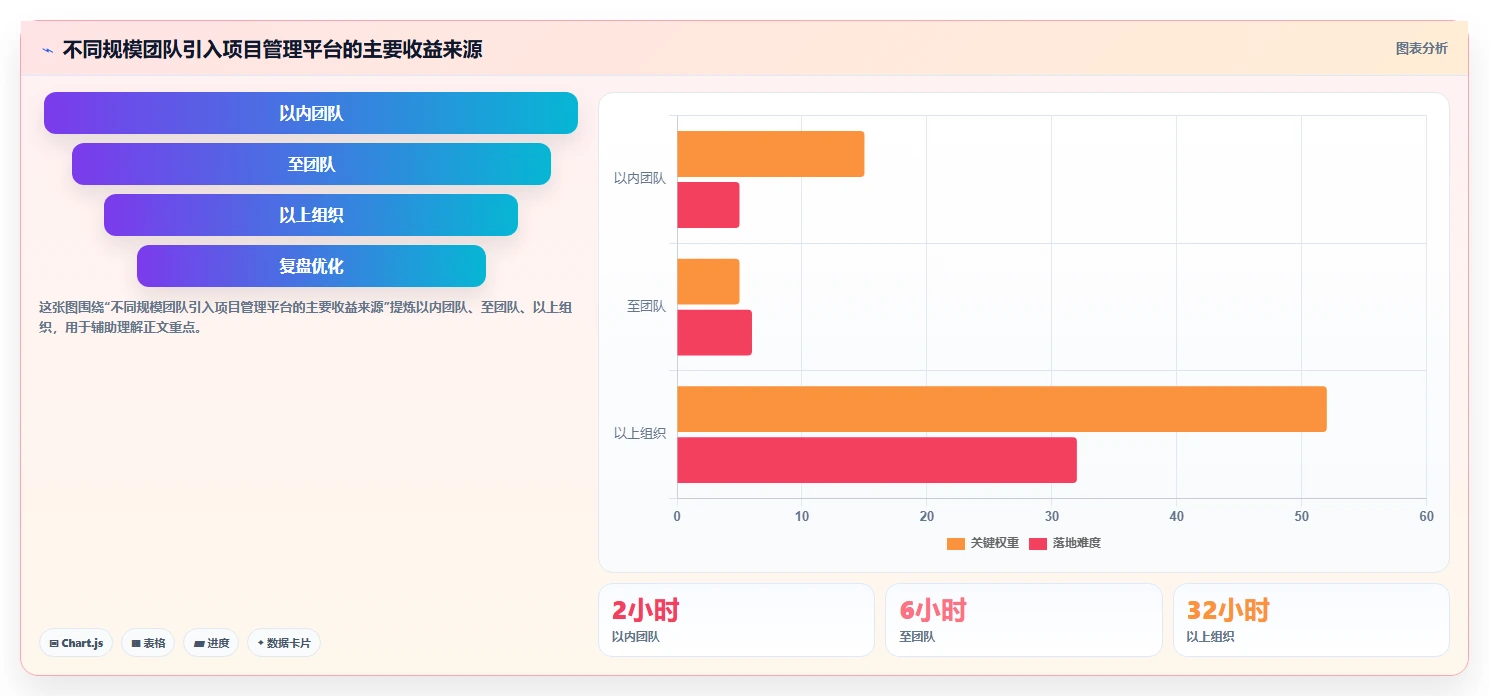Click the red 以上组织 chart bar
The image size is (1489, 696).
877,460
